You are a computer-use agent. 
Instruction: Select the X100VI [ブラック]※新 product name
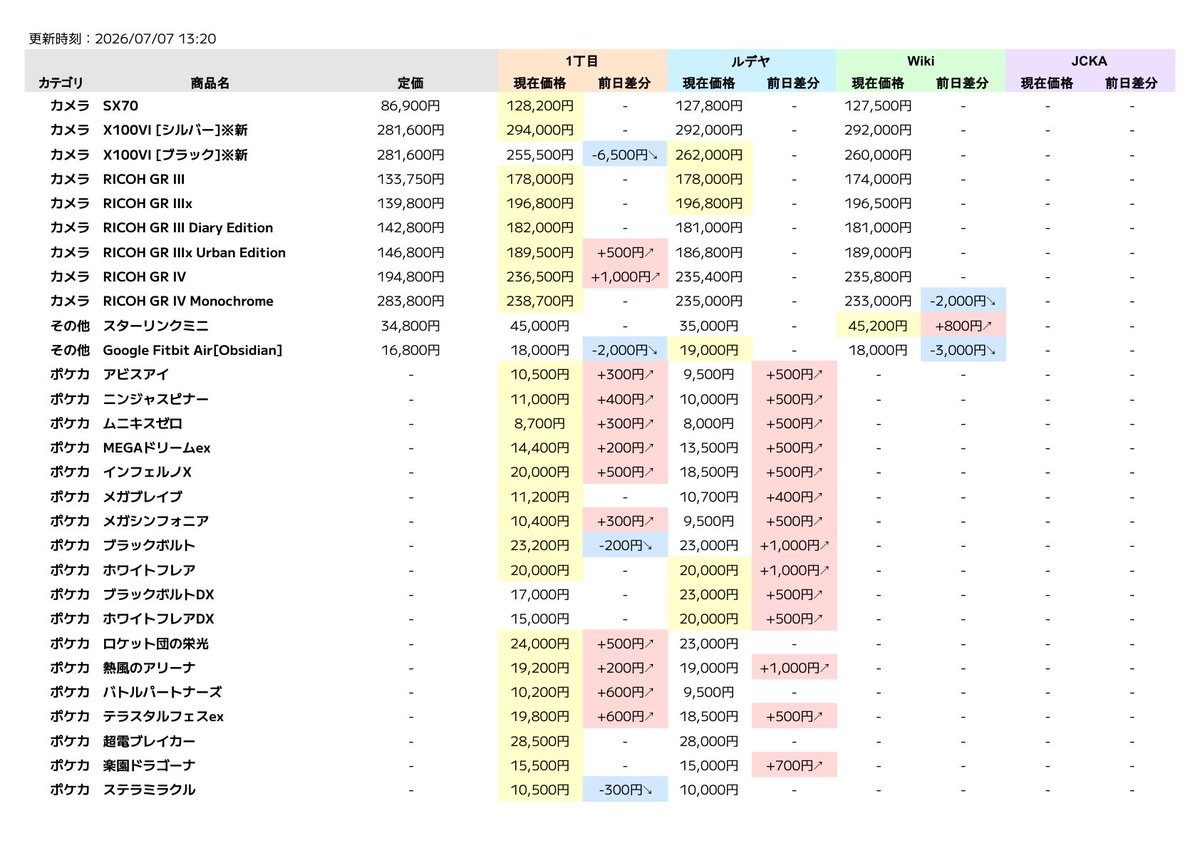175,154
